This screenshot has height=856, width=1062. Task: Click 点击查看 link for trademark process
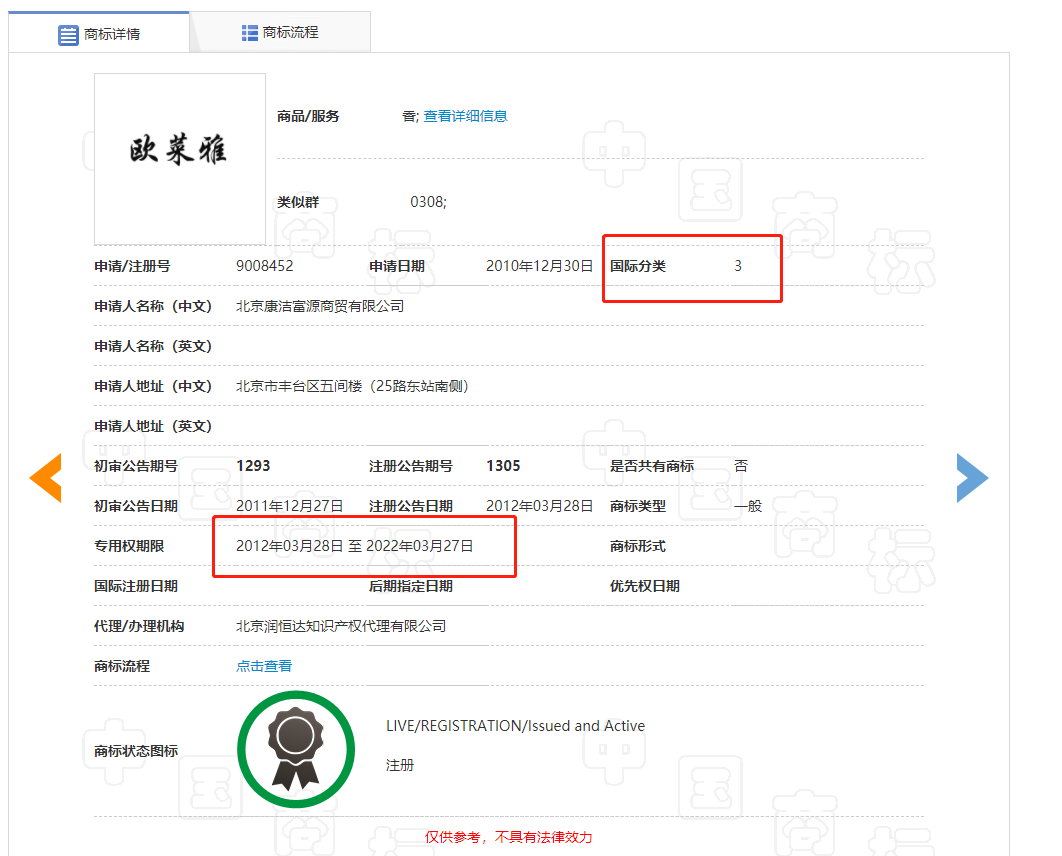[x=263, y=666]
